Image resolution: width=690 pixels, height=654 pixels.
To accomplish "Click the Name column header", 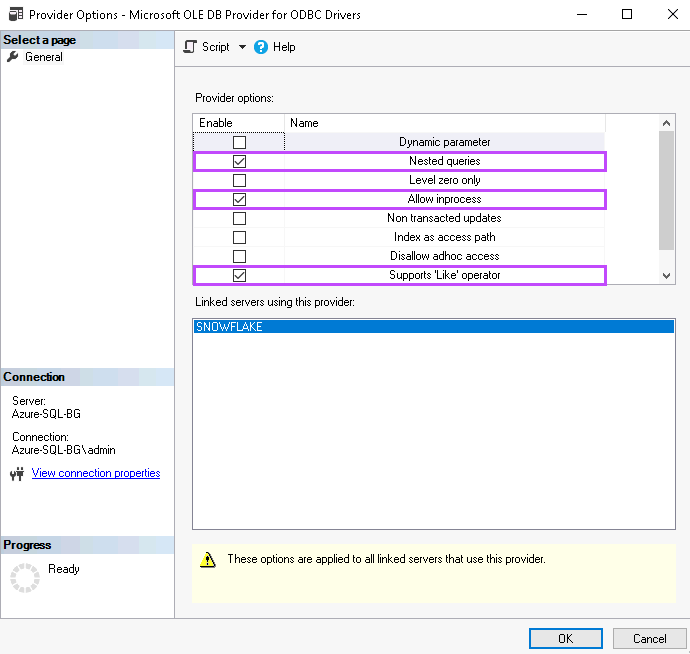I will pyautogui.click(x=445, y=123).
